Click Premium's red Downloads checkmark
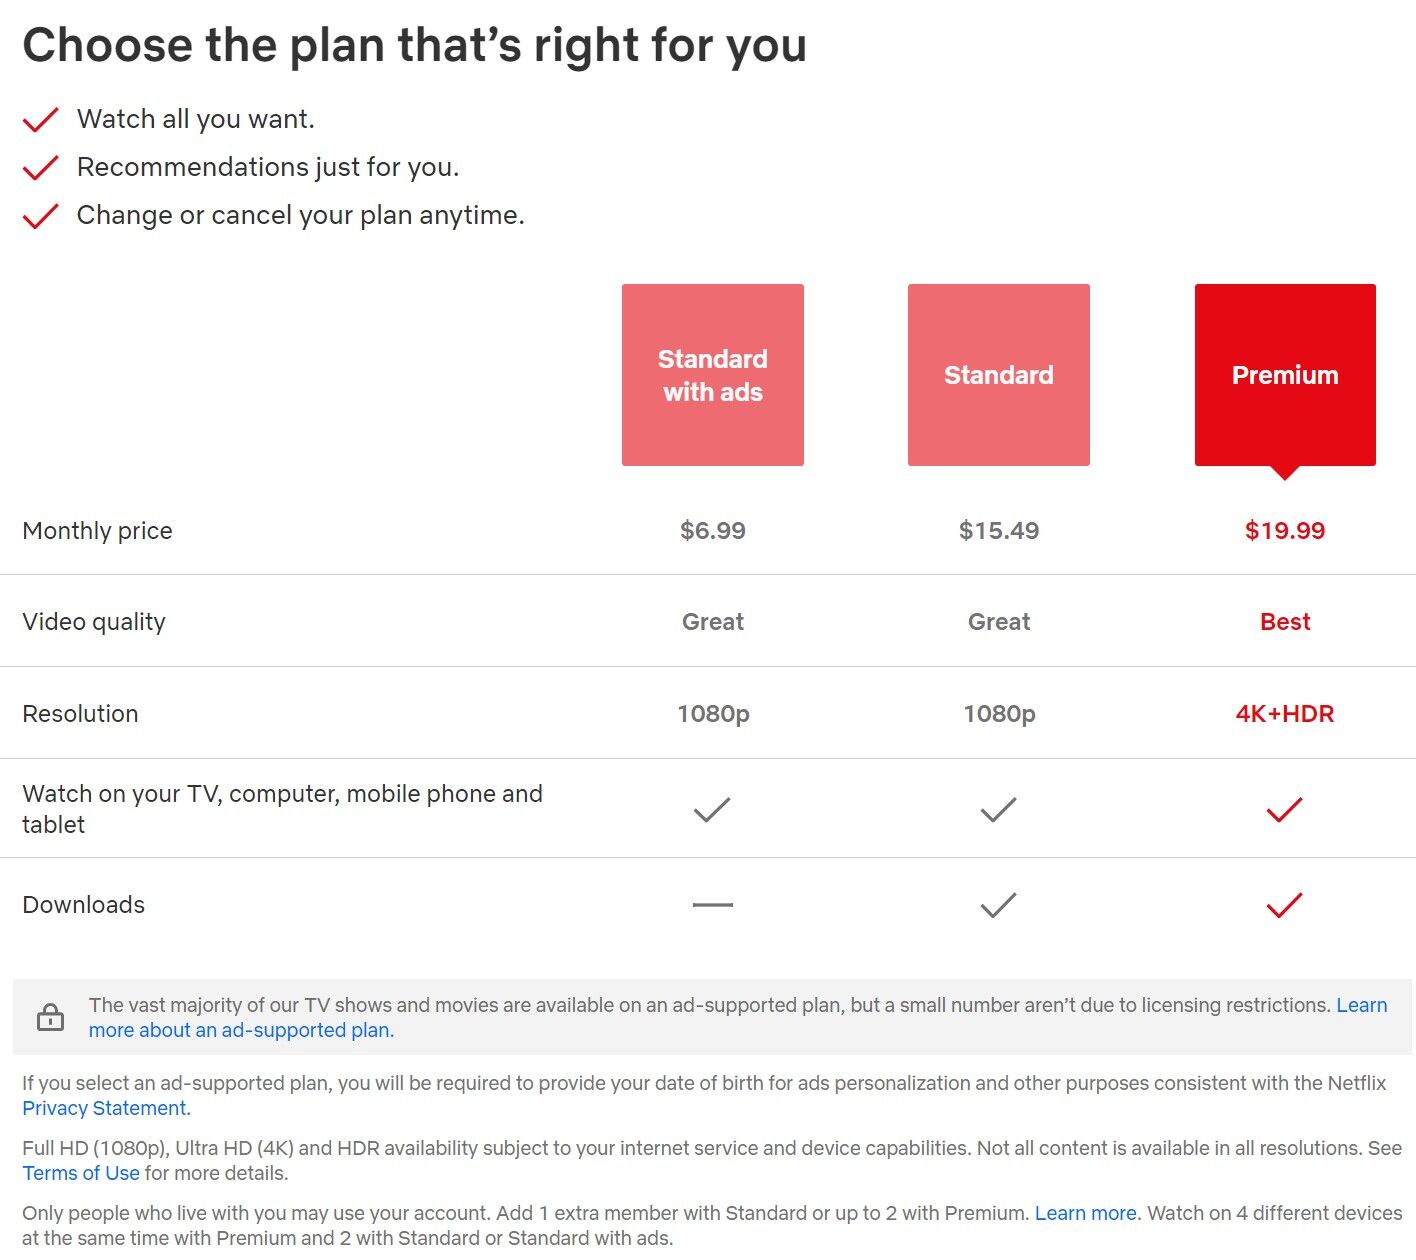The width and height of the screenshot is (1416, 1260). click(1285, 905)
